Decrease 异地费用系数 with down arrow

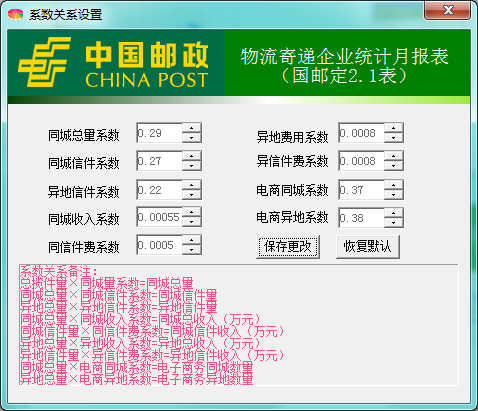393,138
